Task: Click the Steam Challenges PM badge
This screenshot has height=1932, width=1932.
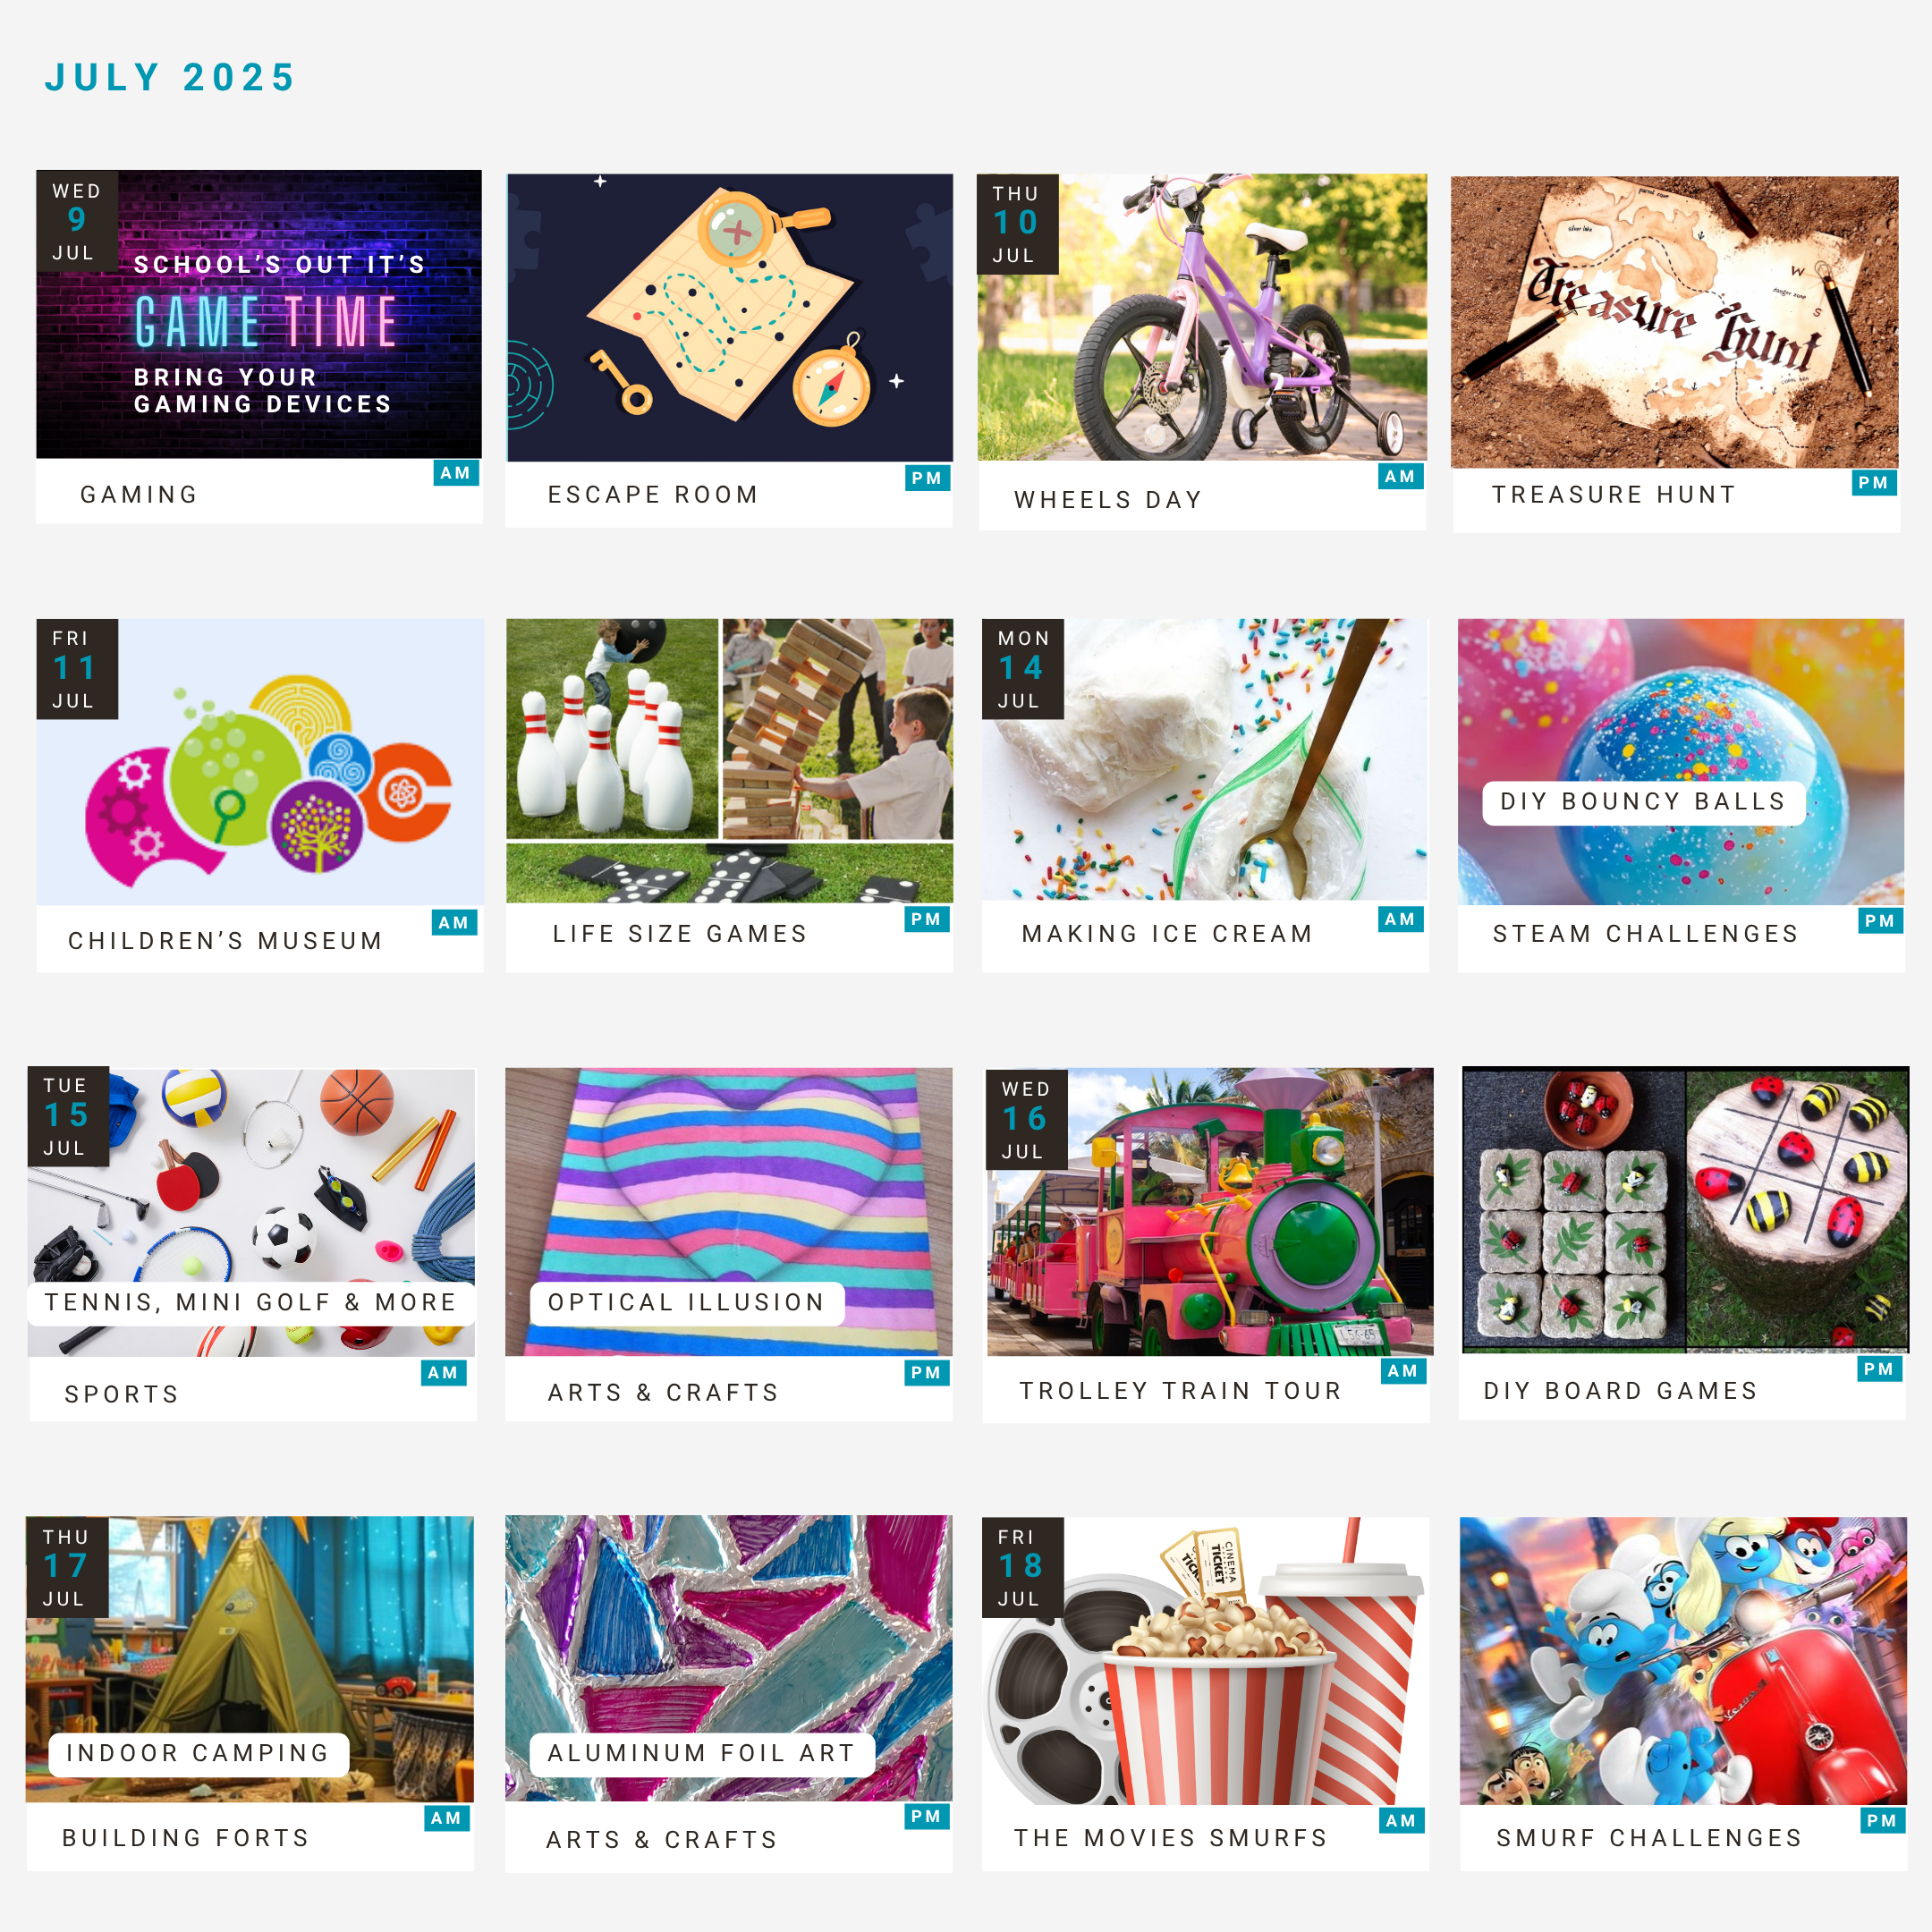Action: tap(1880, 921)
